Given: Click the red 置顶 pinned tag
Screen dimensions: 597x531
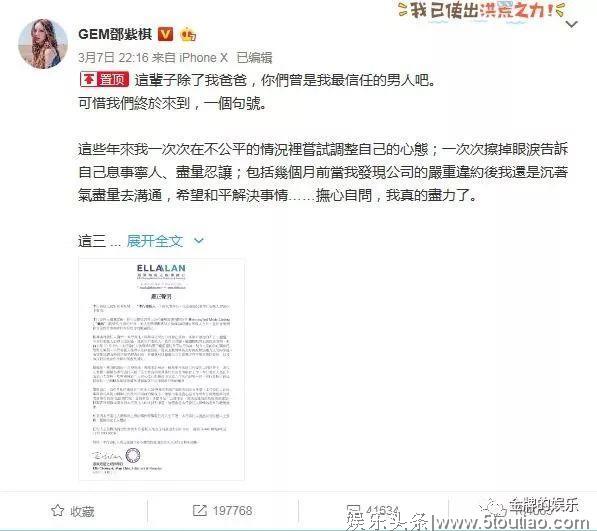Looking at the screenshot, I should pos(104,79).
